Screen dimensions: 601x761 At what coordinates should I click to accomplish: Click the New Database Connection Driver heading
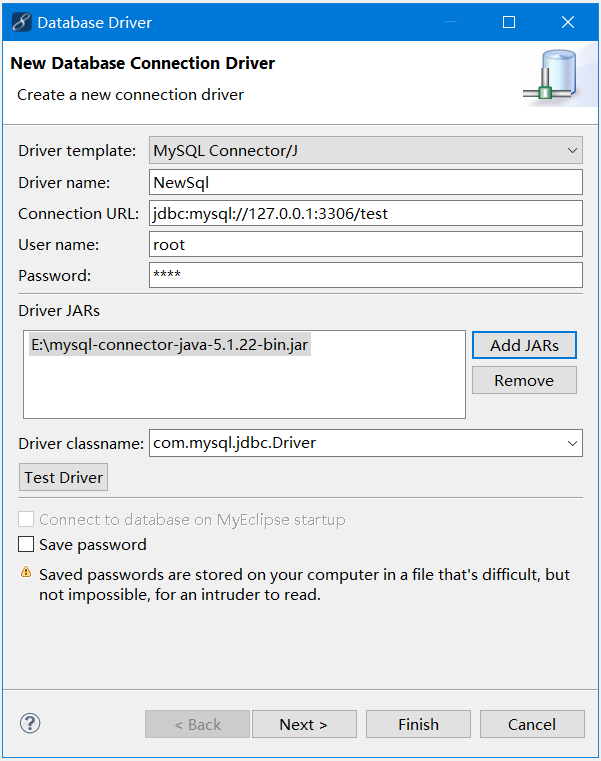pos(143,63)
